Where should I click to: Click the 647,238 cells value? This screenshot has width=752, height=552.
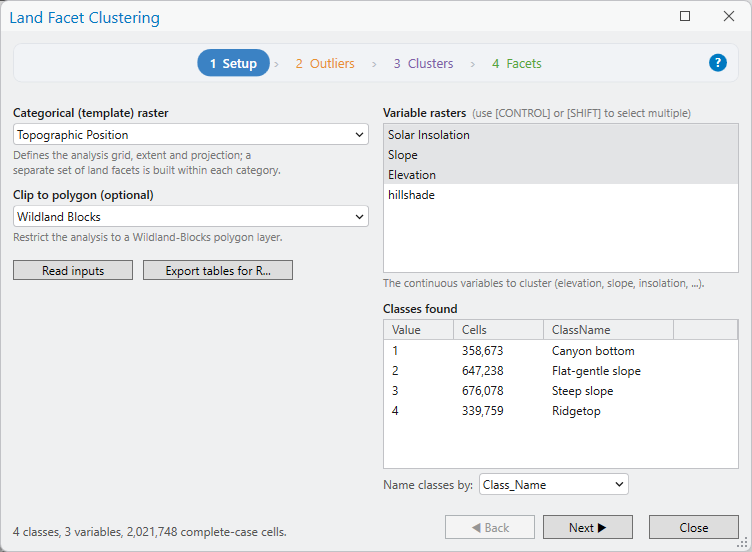pyautogui.click(x=482, y=371)
